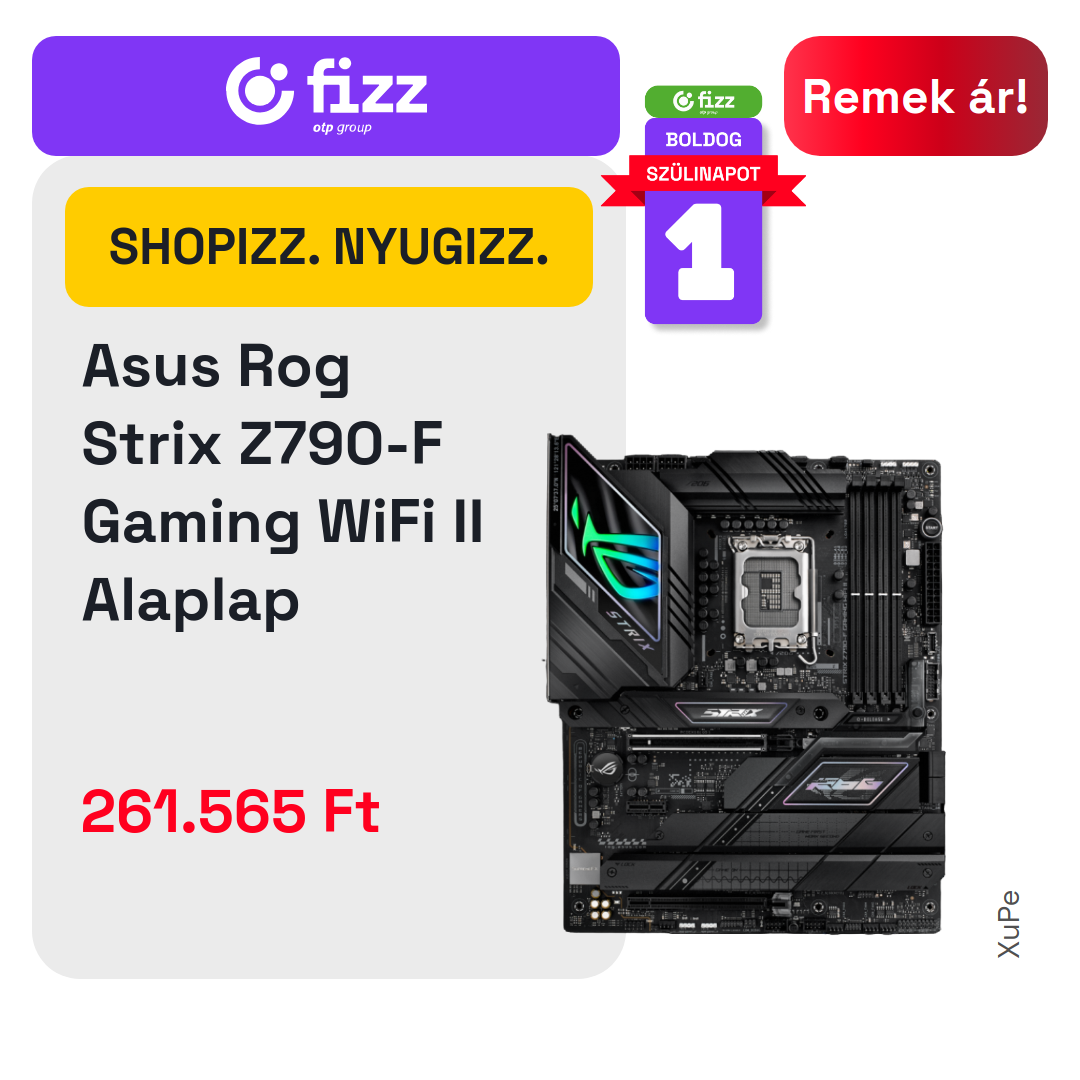Click the Remek ár! red button
The width and height of the screenshot is (1080, 1080).
pyautogui.click(x=915, y=96)
